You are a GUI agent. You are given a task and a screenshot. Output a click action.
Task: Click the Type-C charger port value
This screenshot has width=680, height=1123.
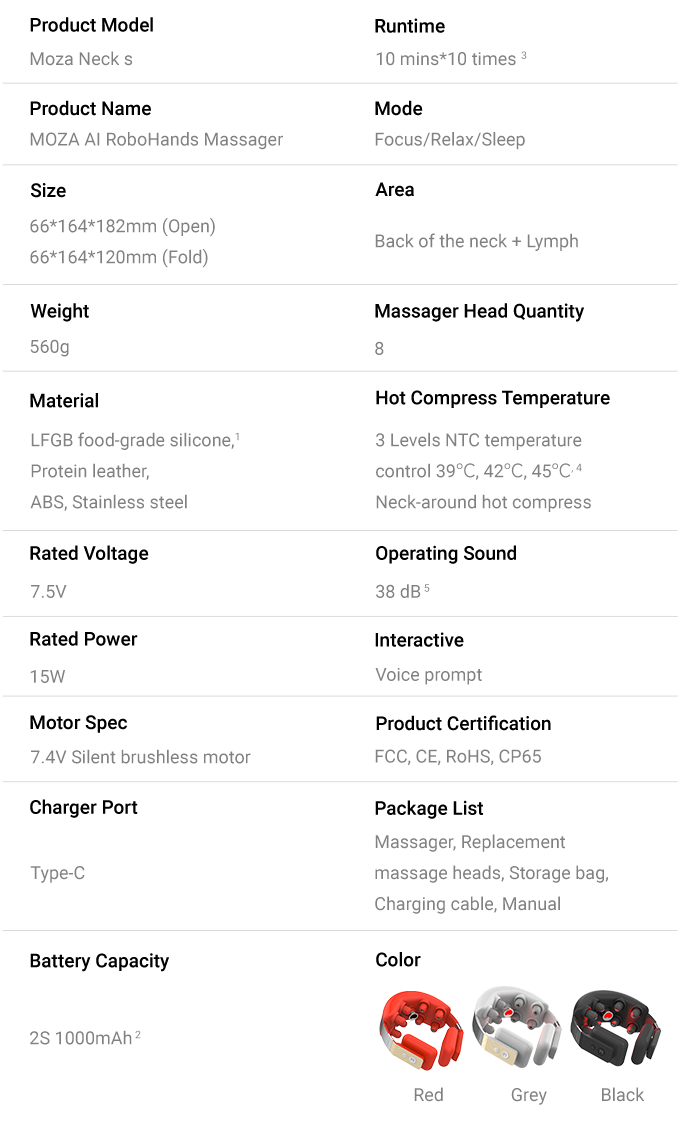click(57, 873)
